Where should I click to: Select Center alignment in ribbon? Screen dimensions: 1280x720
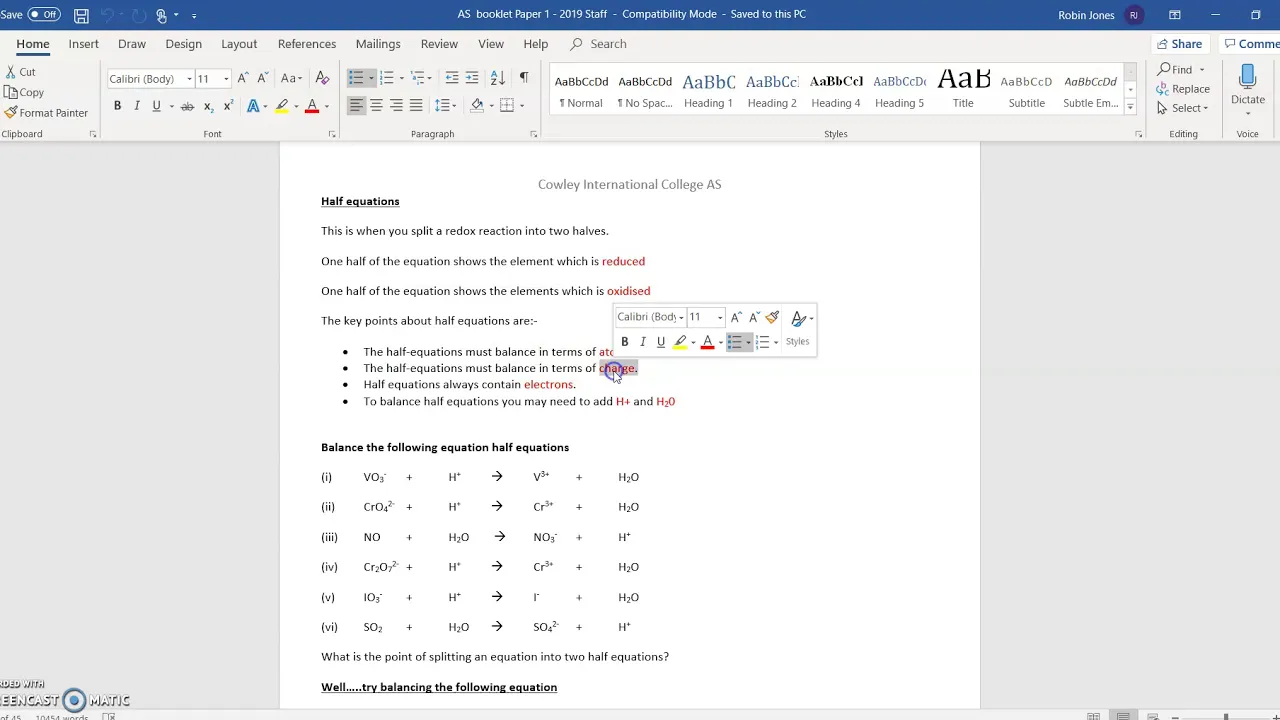coord(376,106)
